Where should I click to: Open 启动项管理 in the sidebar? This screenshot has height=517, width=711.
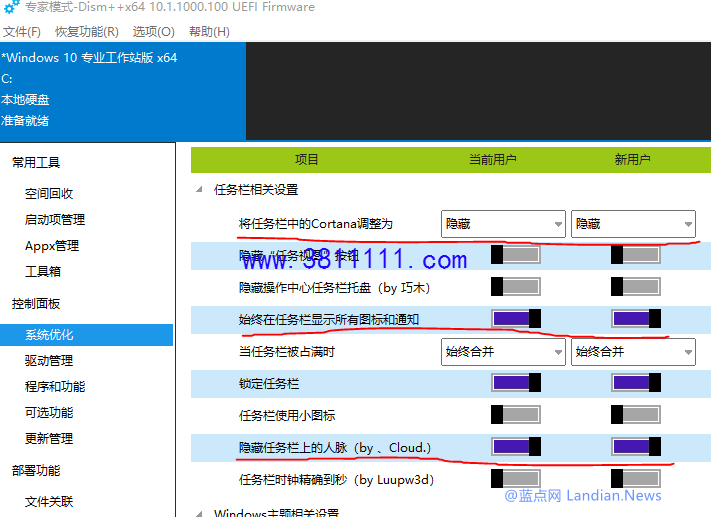[x=55, y=219]
